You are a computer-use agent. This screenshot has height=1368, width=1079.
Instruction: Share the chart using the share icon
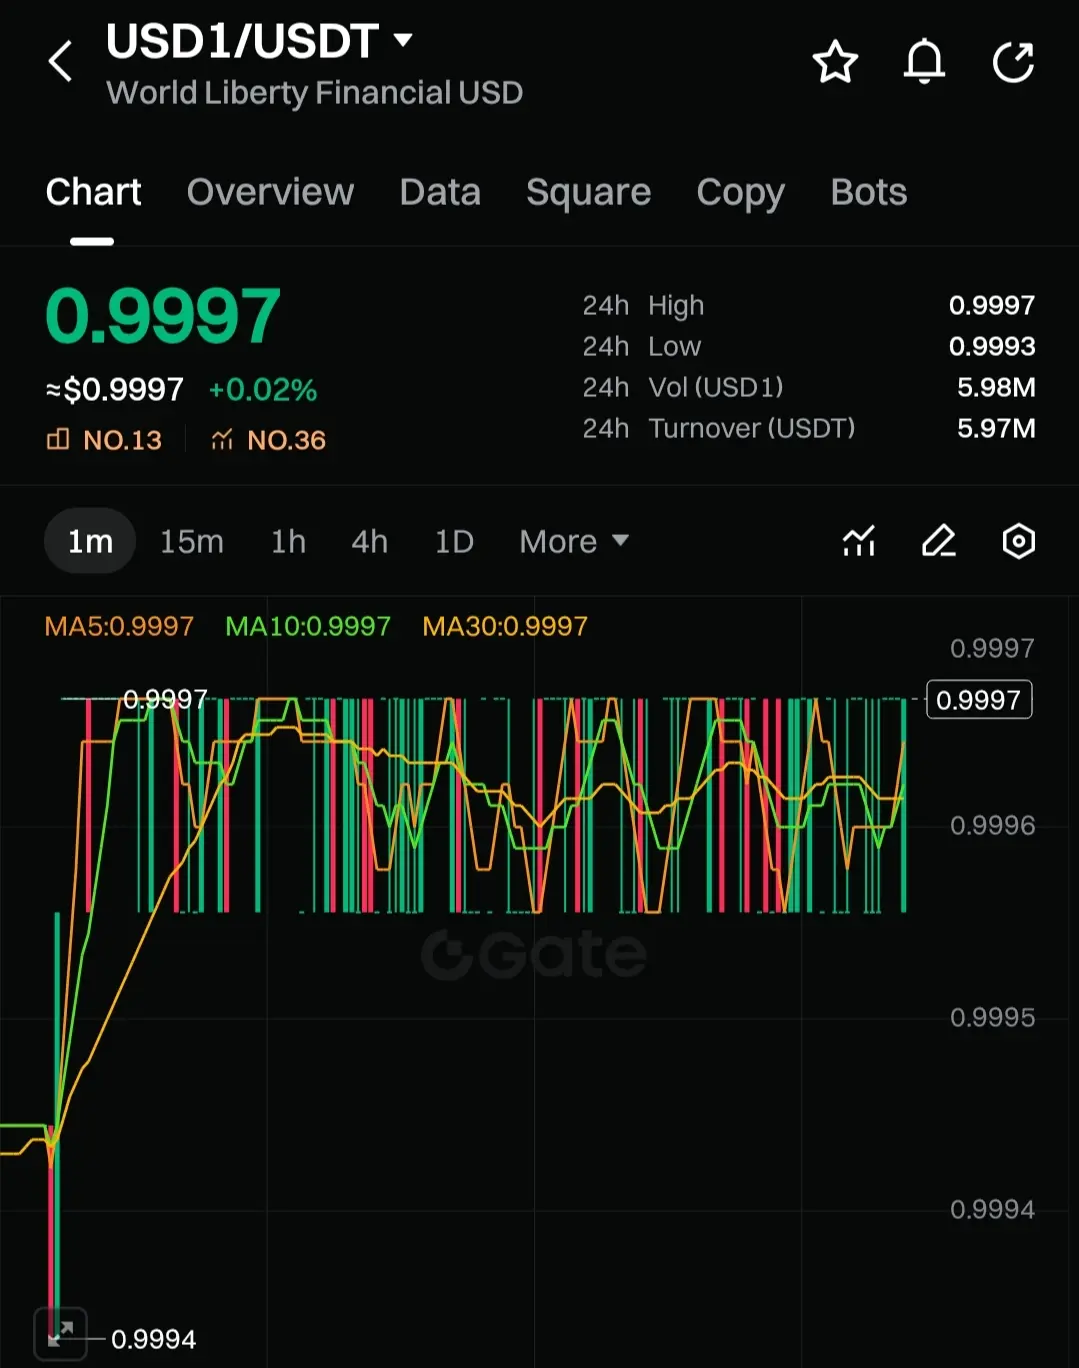click(x=1013, y=62)
